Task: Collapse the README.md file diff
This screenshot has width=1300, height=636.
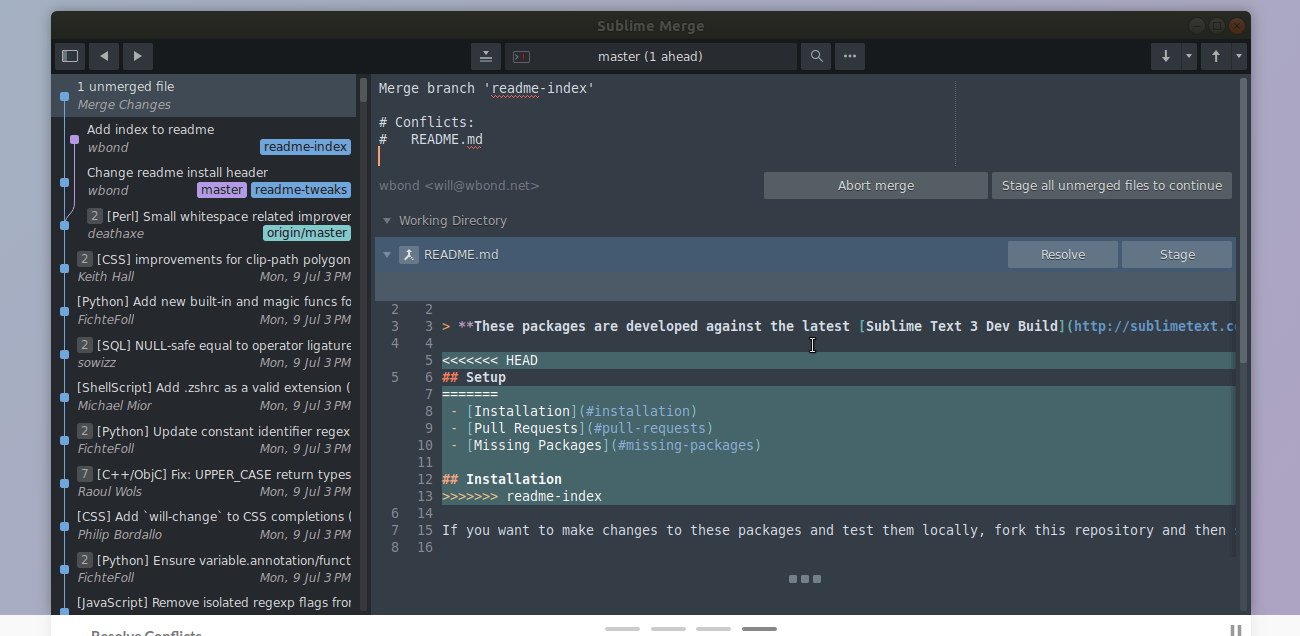Action: pyautogui.click(x=387, y=255)
